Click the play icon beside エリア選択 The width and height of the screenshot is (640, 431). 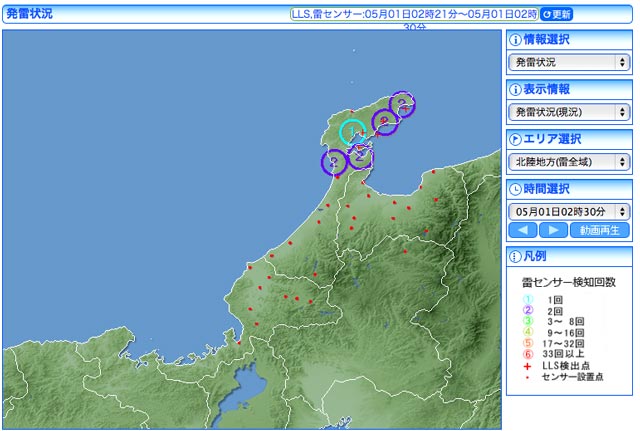[515, 139]
